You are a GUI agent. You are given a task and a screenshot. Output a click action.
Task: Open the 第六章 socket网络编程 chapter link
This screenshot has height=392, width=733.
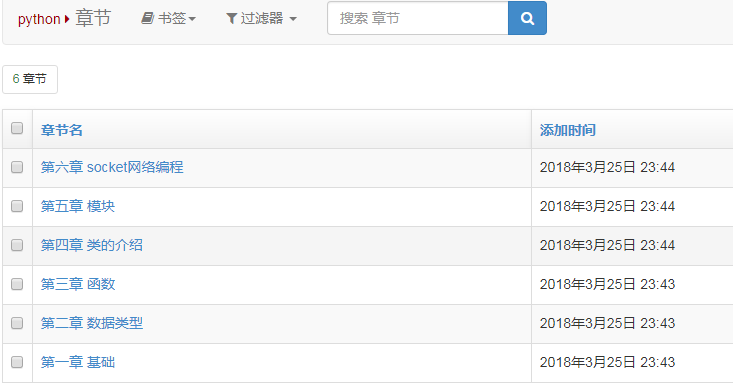coord(112,167)
